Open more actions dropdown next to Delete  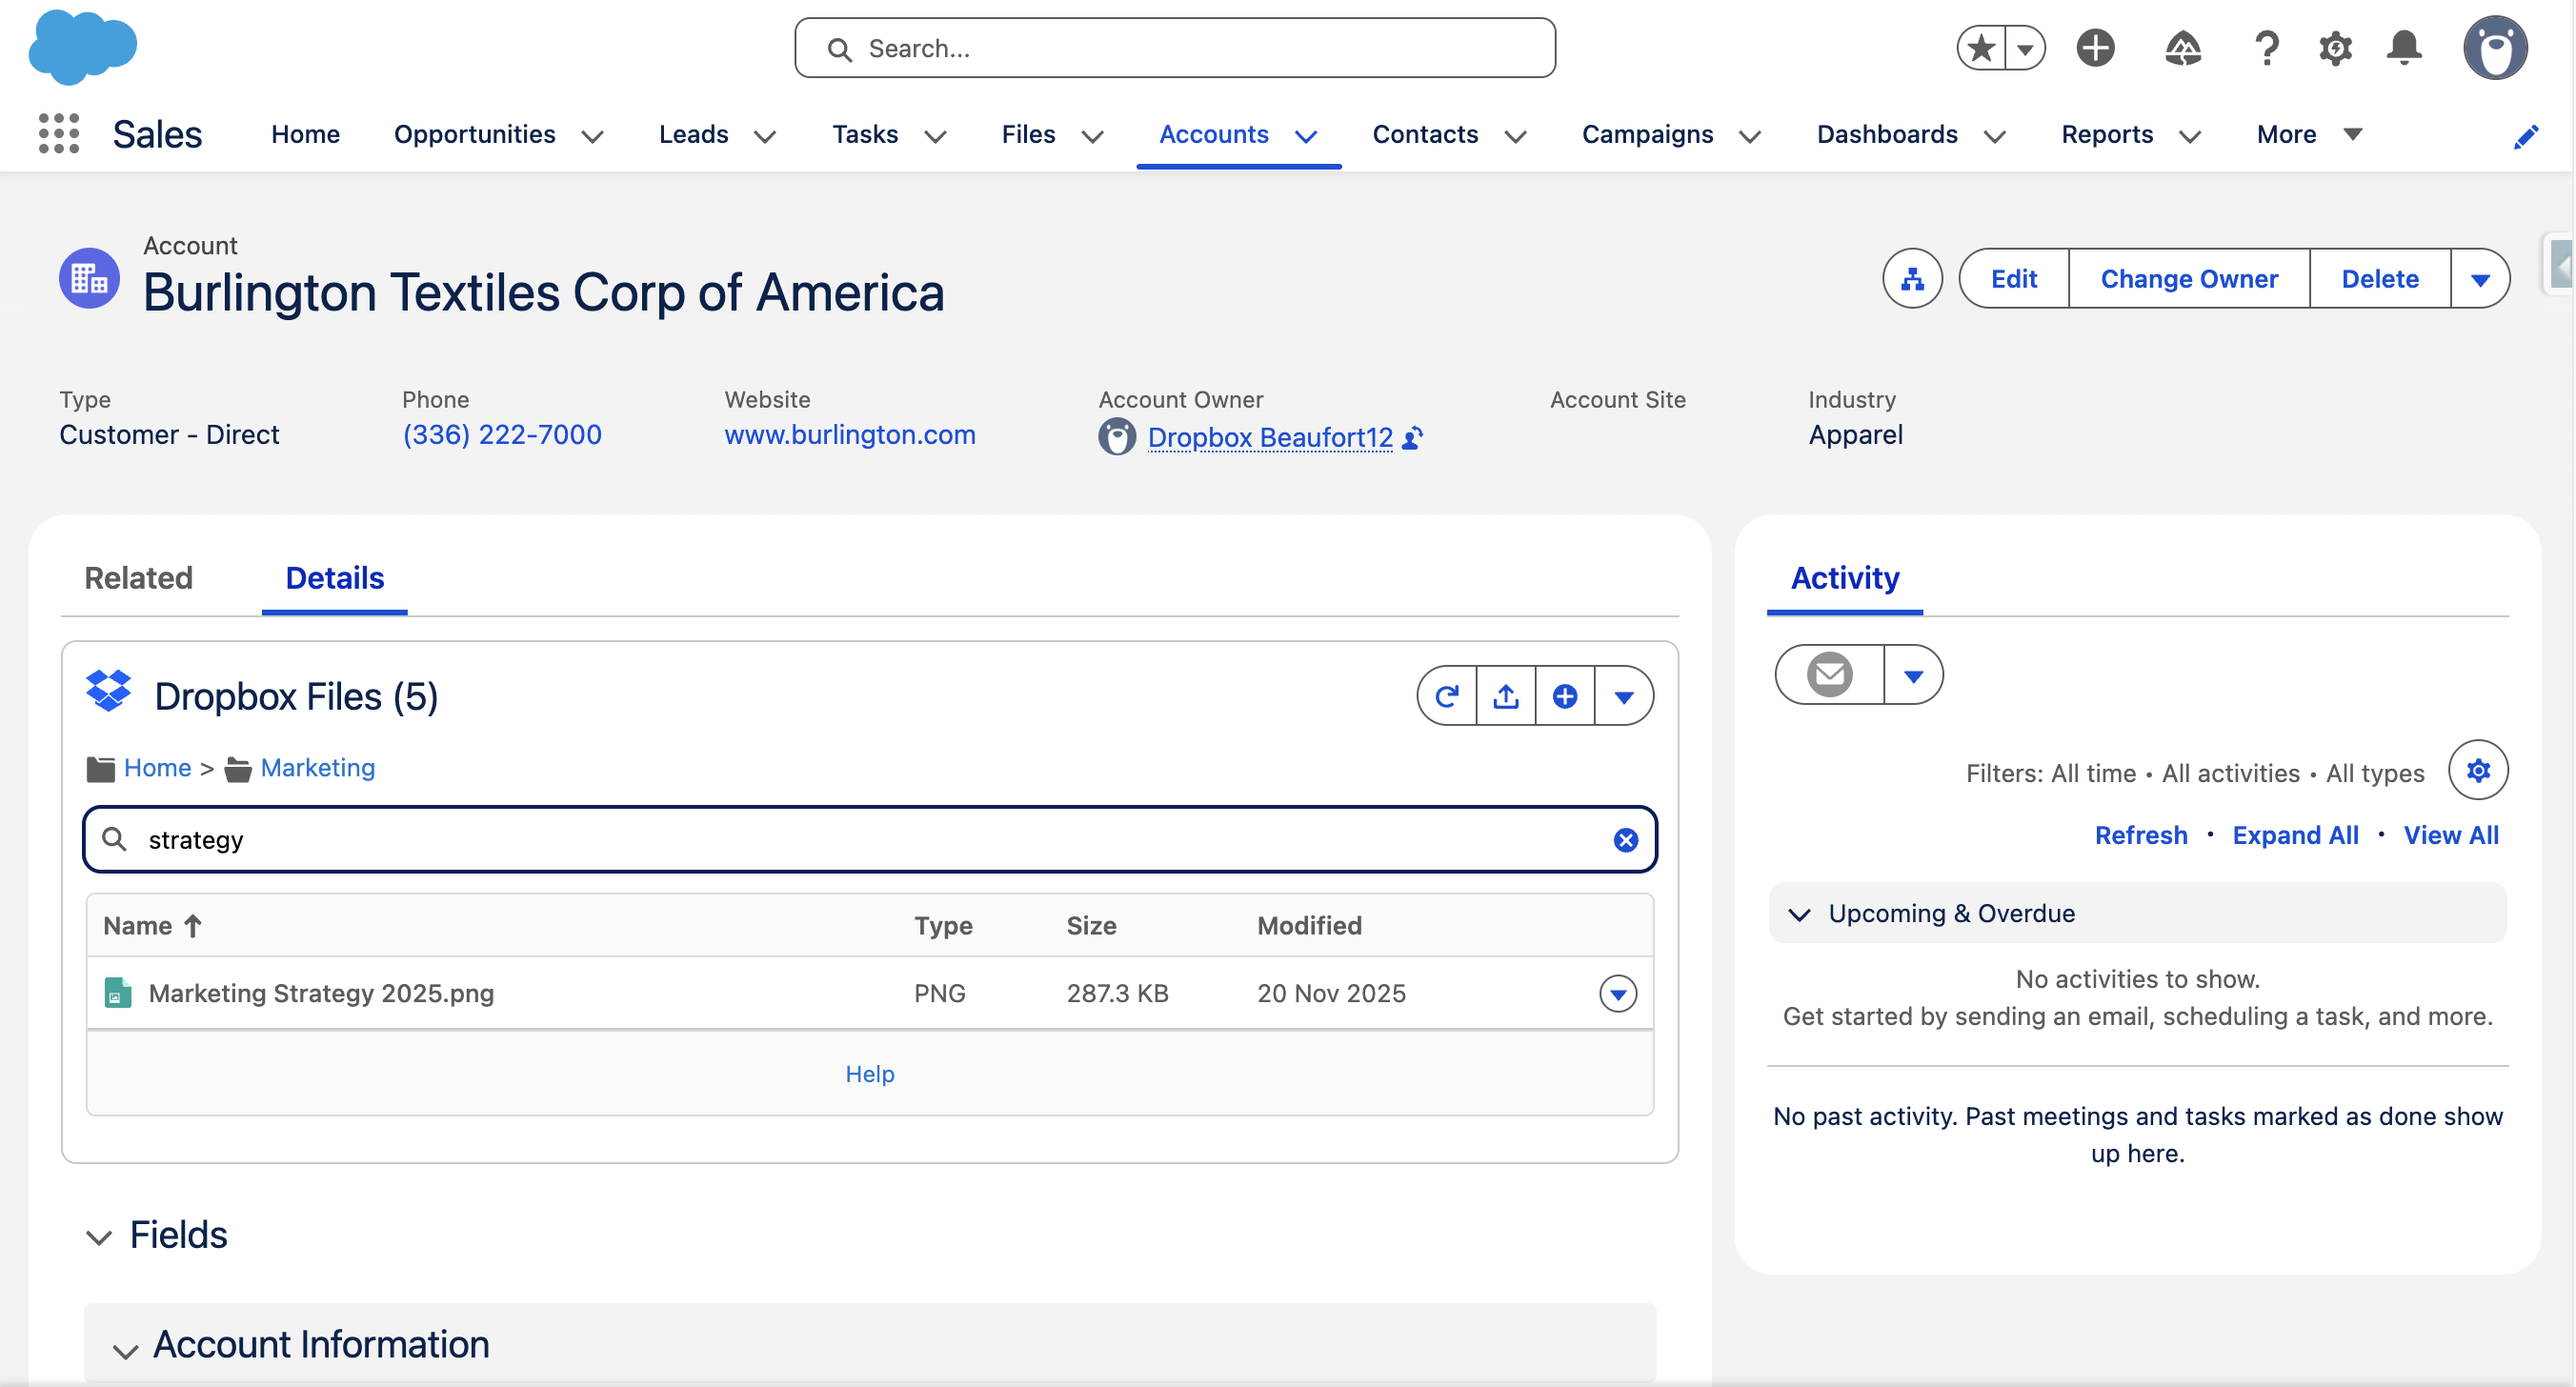[2479, 279]
